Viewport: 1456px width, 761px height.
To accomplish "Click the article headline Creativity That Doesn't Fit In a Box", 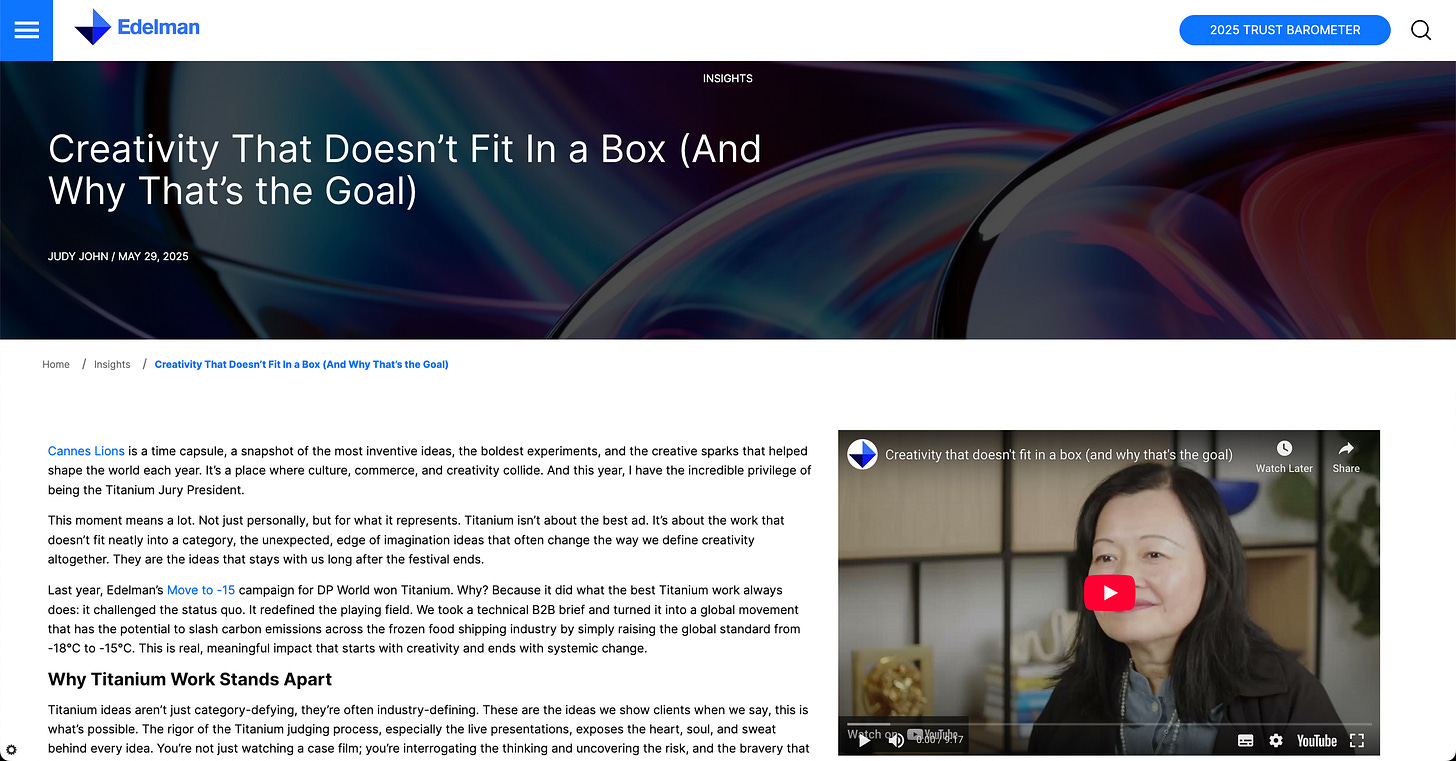I will 405,169.
